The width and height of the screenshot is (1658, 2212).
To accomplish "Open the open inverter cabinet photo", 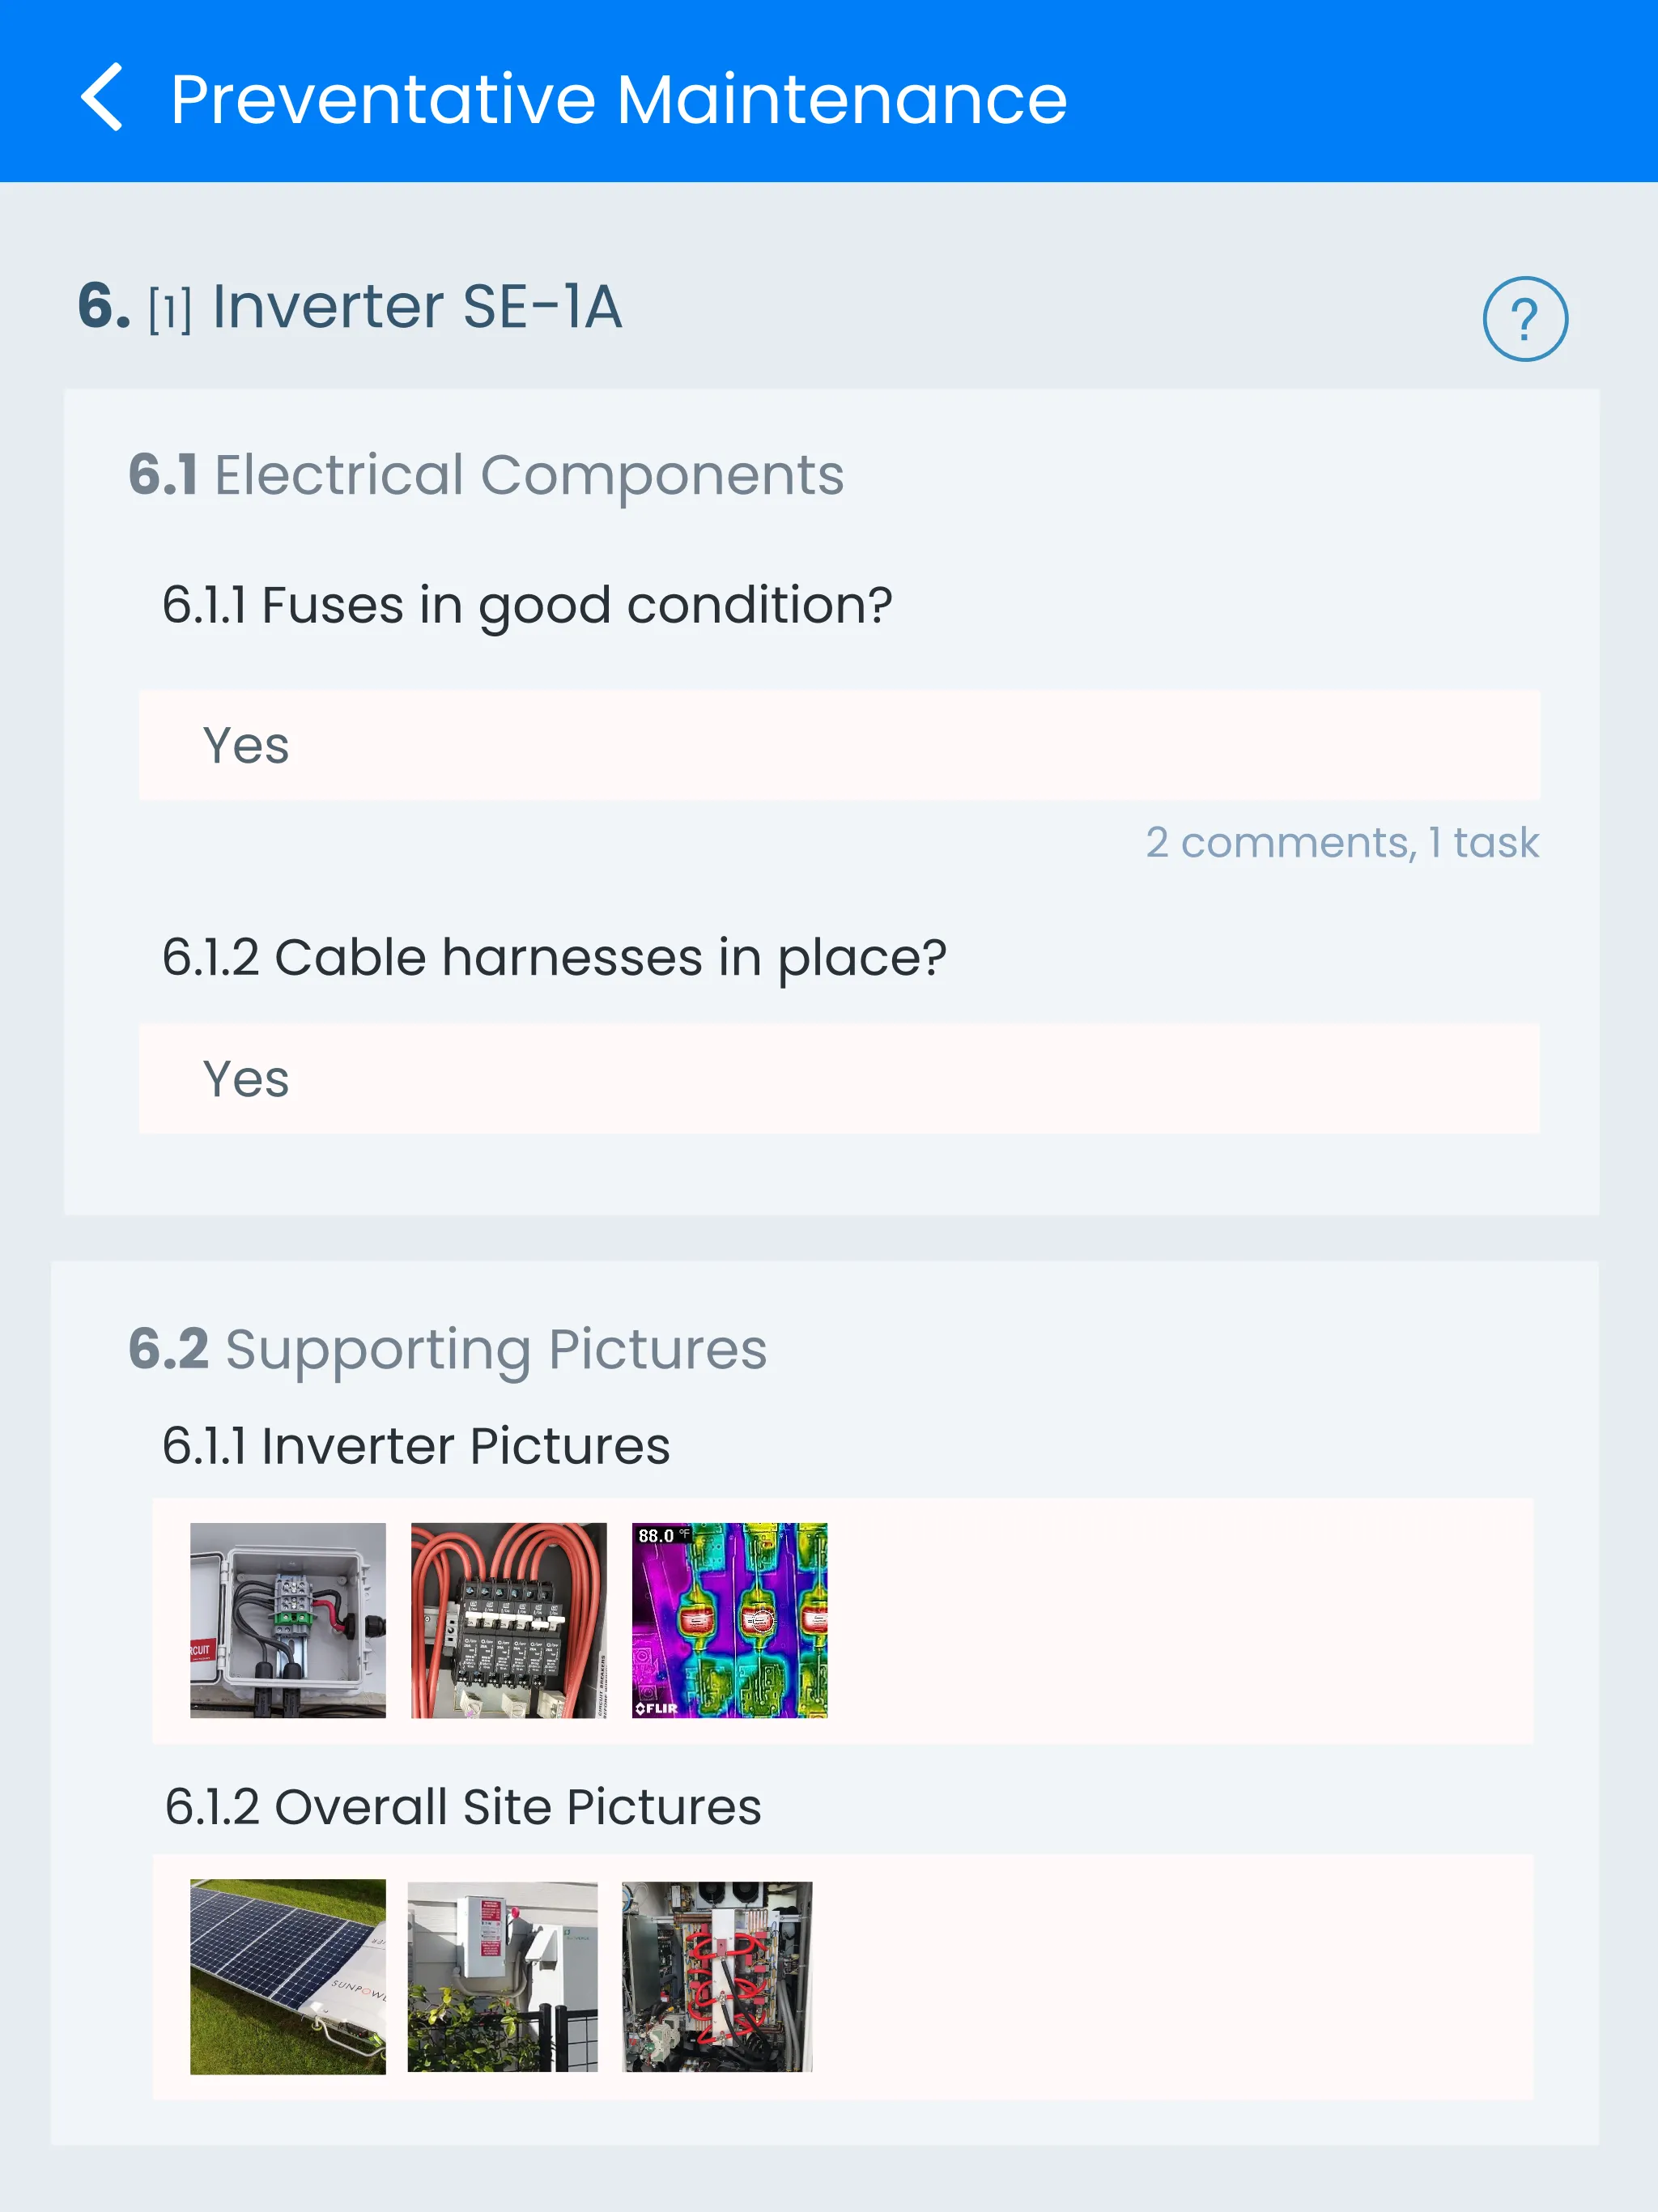I will point(717,1976).
